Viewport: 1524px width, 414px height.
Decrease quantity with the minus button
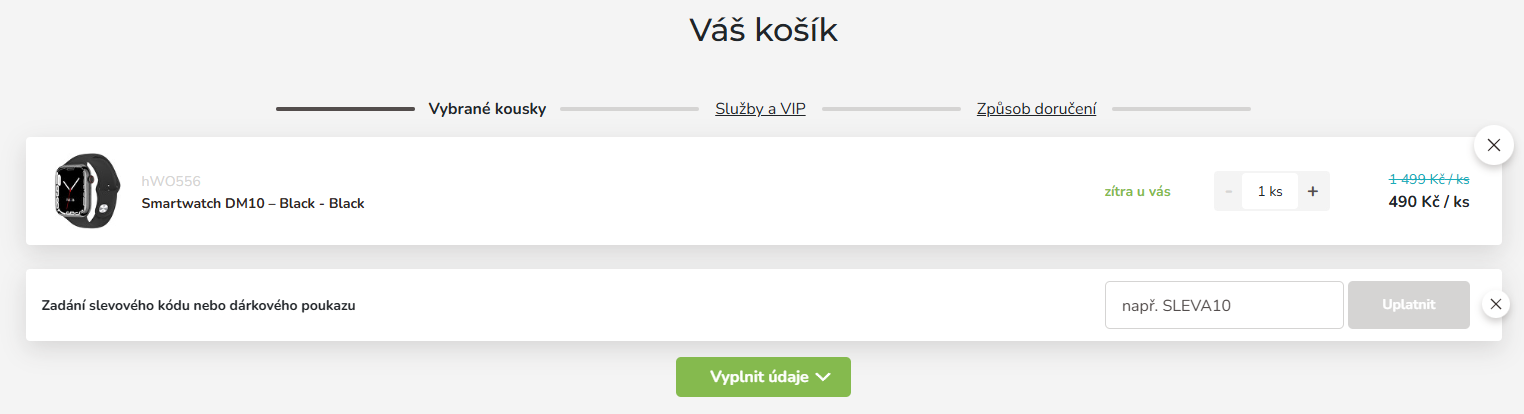1228,191
